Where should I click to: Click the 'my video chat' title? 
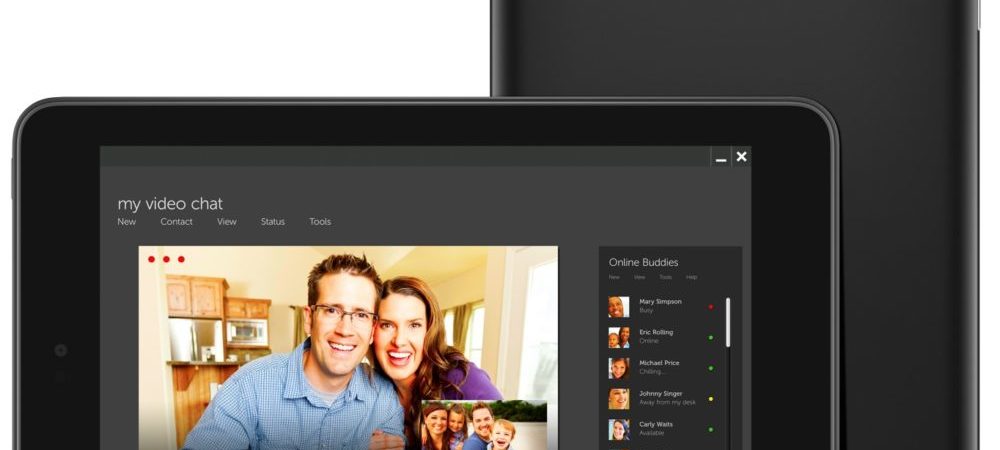click(x=170, y=204)
